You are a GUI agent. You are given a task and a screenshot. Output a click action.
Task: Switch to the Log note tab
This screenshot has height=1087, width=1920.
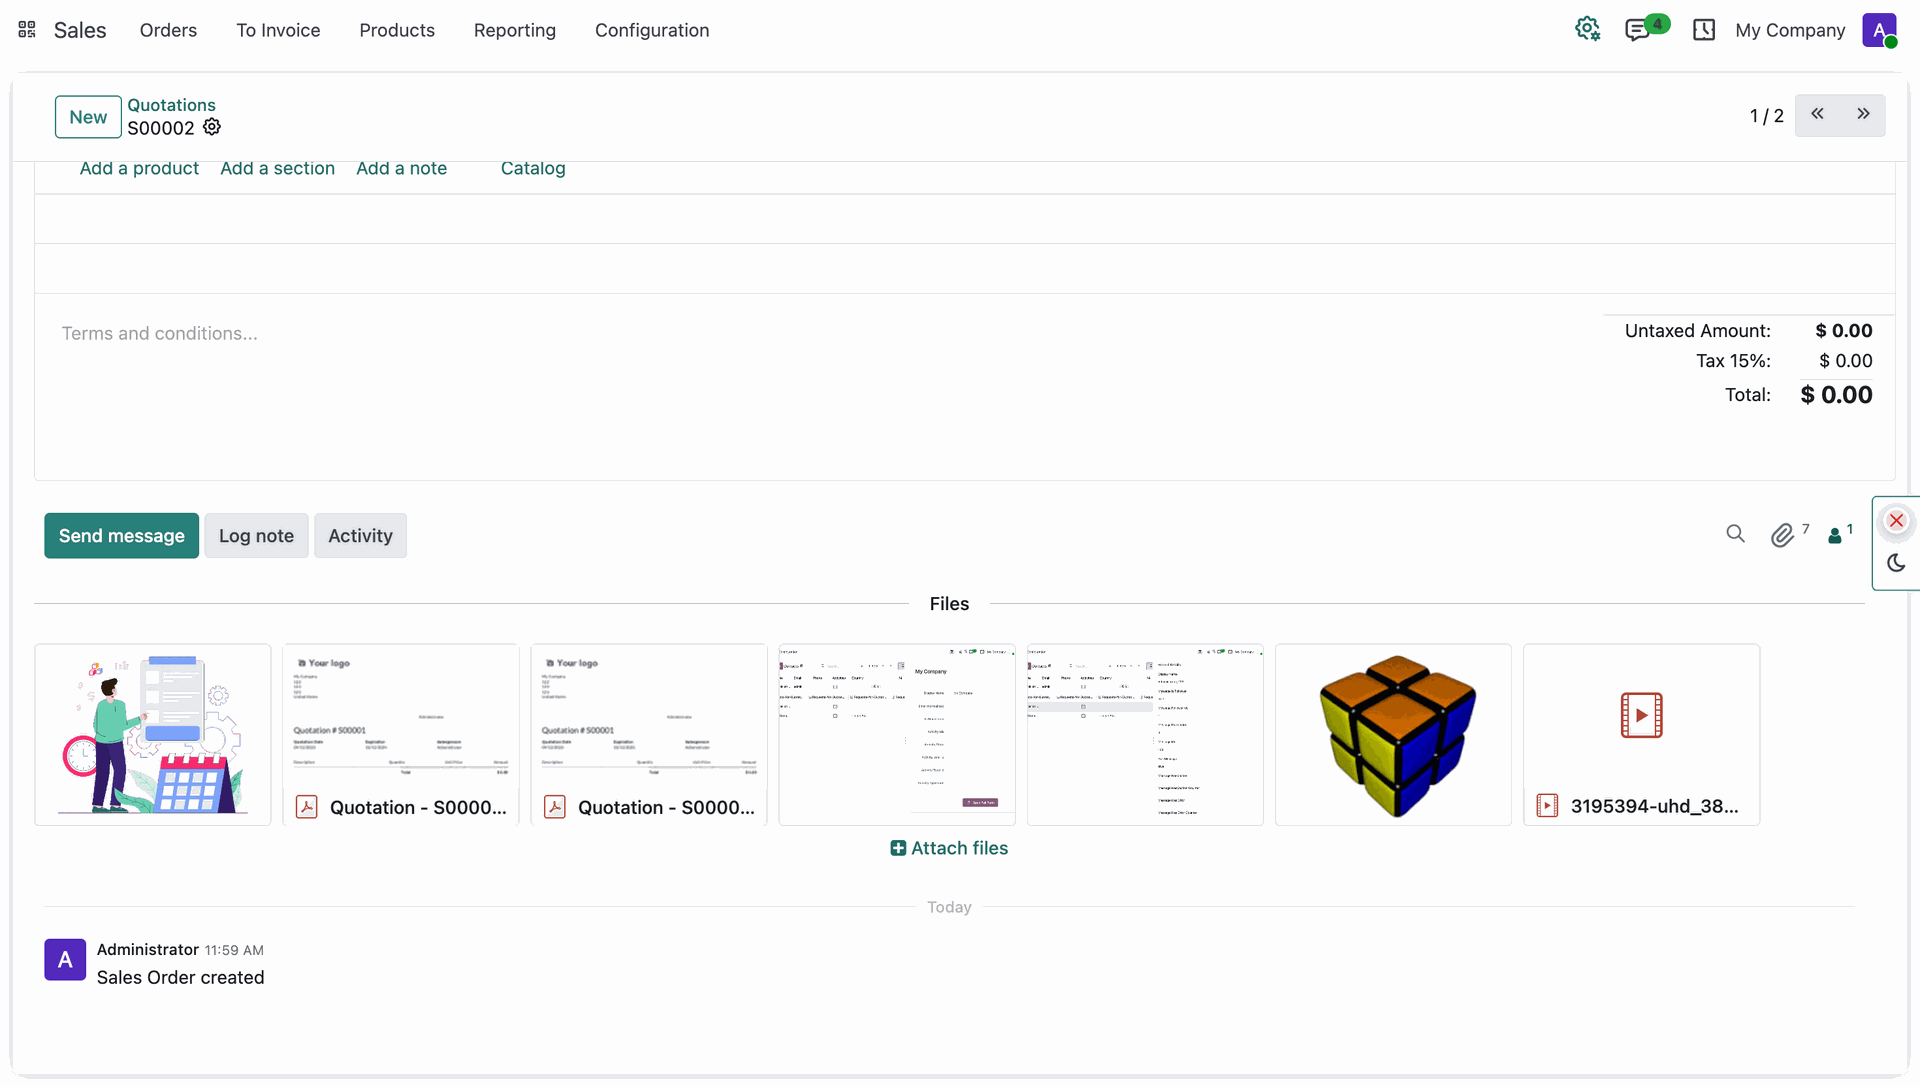256,536
